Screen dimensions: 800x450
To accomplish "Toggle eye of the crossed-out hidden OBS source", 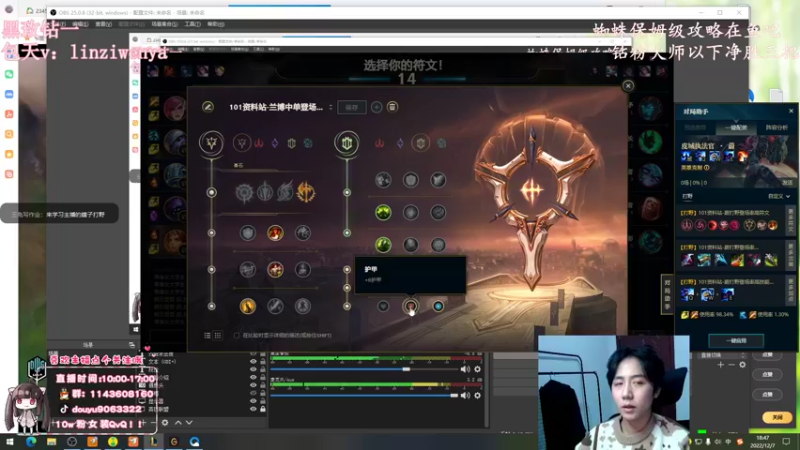I will pos(253,393).
